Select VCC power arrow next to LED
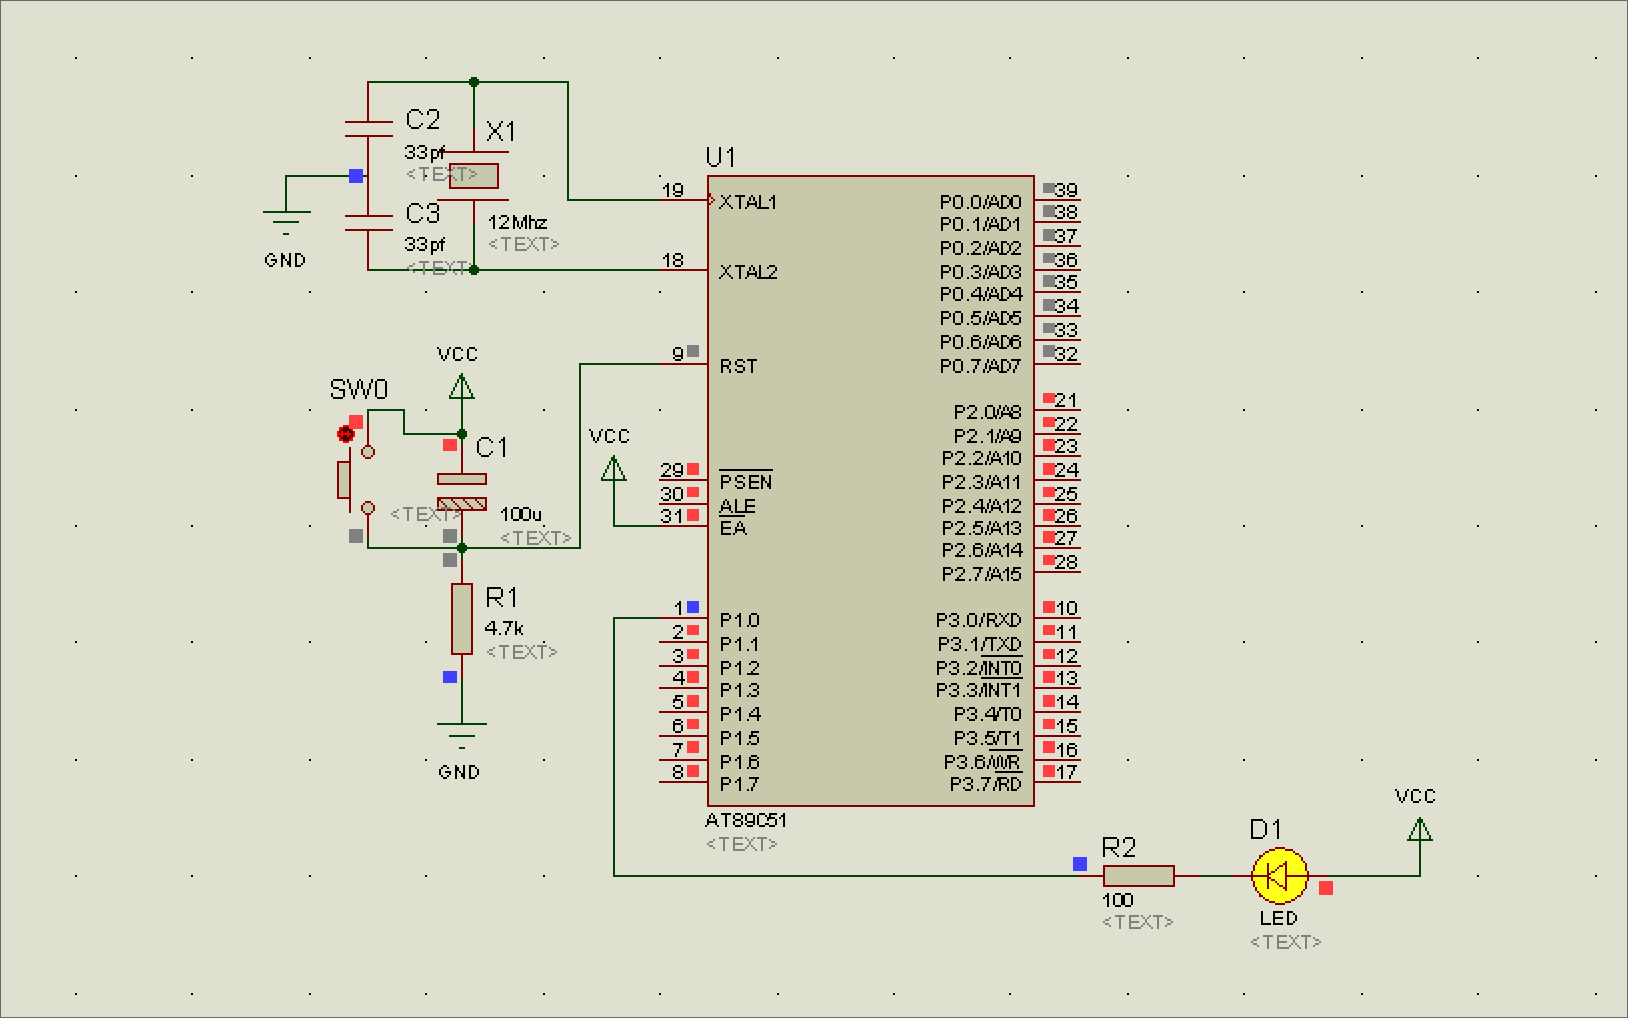The image size is (1628, 1018). [1420, 829]
